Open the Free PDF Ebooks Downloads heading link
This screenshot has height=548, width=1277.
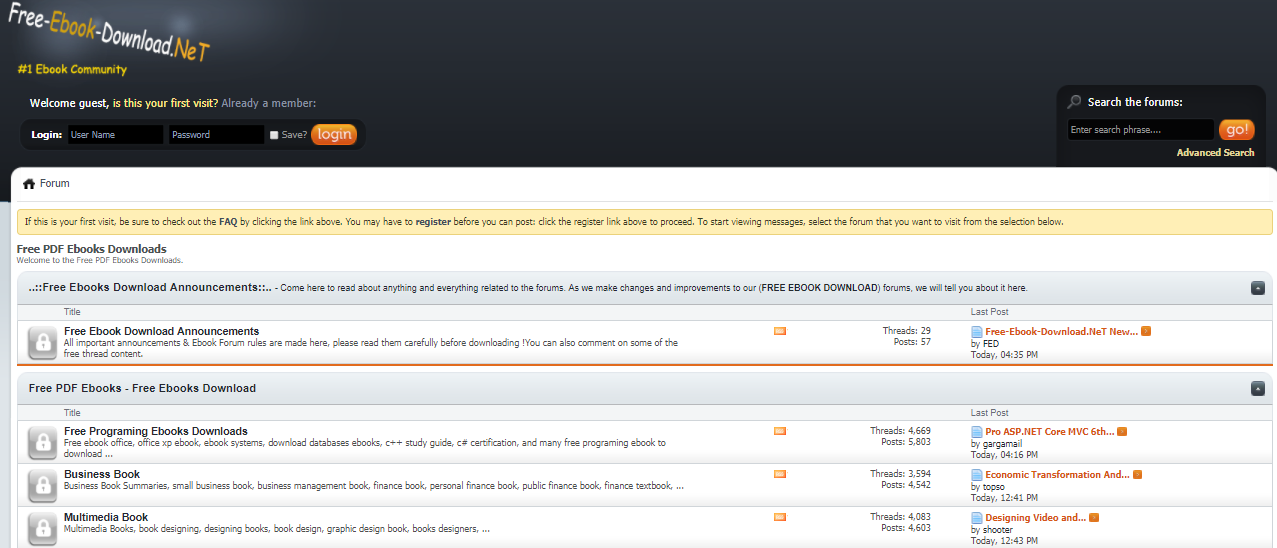pyautogui.click(x=92, y=249)
